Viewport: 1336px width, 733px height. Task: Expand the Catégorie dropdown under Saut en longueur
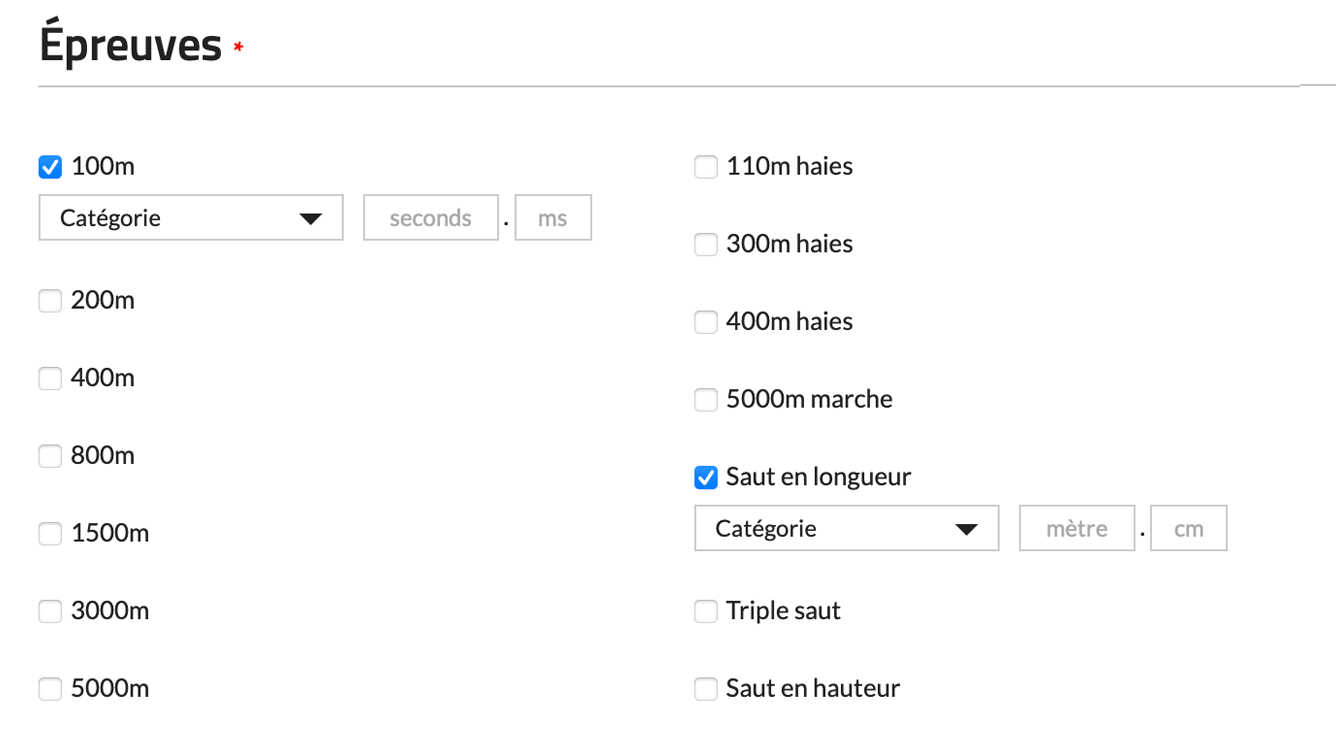[x=847, y=528]
